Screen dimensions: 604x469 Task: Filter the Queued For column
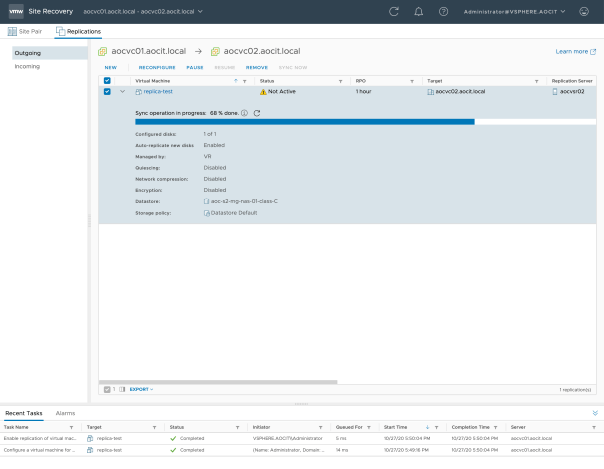[369, 427]
